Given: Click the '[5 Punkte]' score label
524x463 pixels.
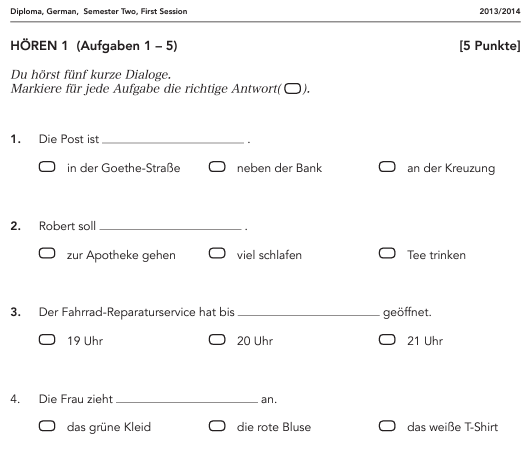Looking at the screenshot, I should [490, 46].
